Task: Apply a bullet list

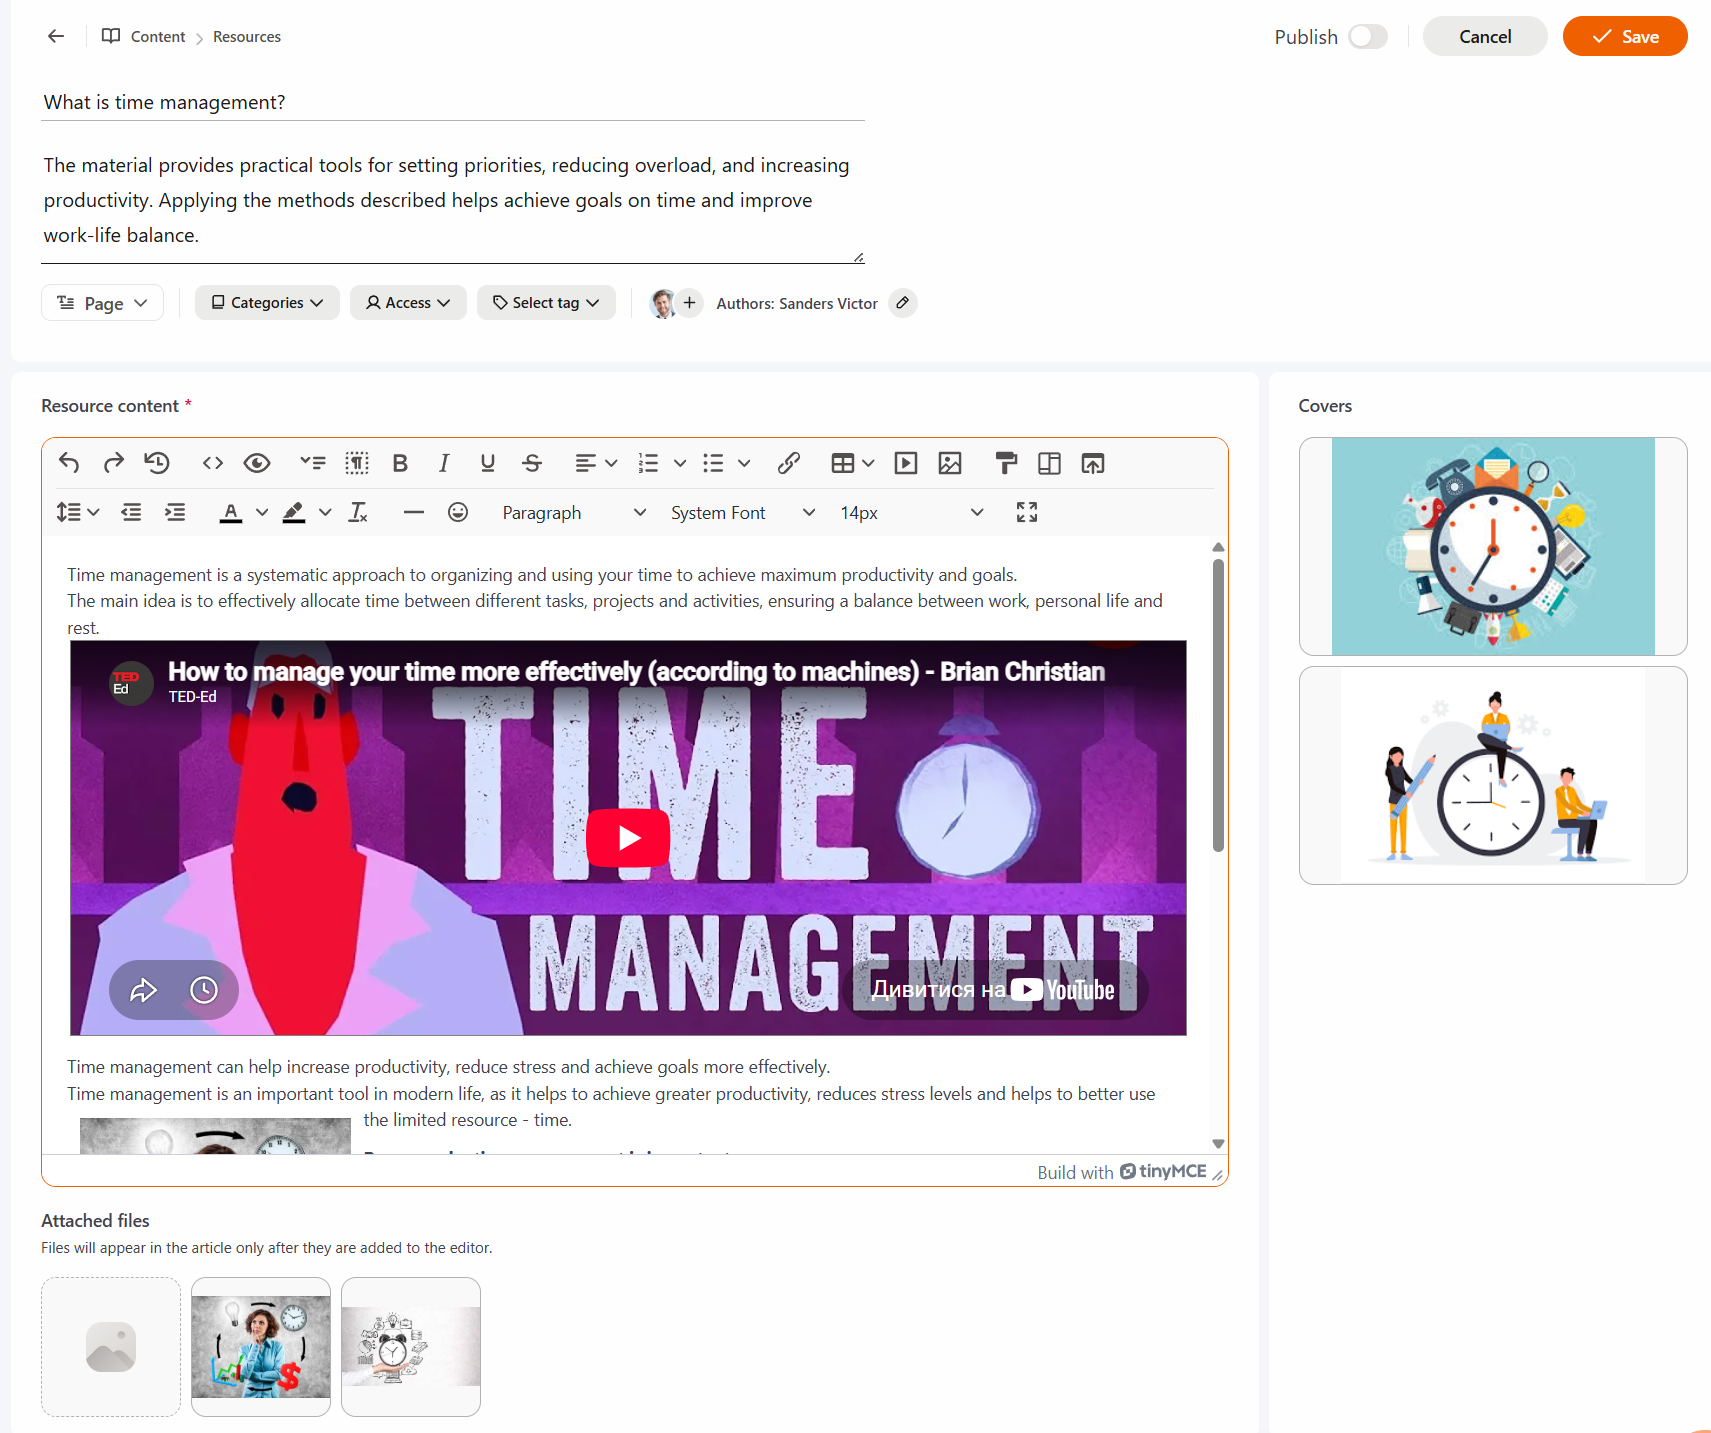Action: click(x=713, y=463)
